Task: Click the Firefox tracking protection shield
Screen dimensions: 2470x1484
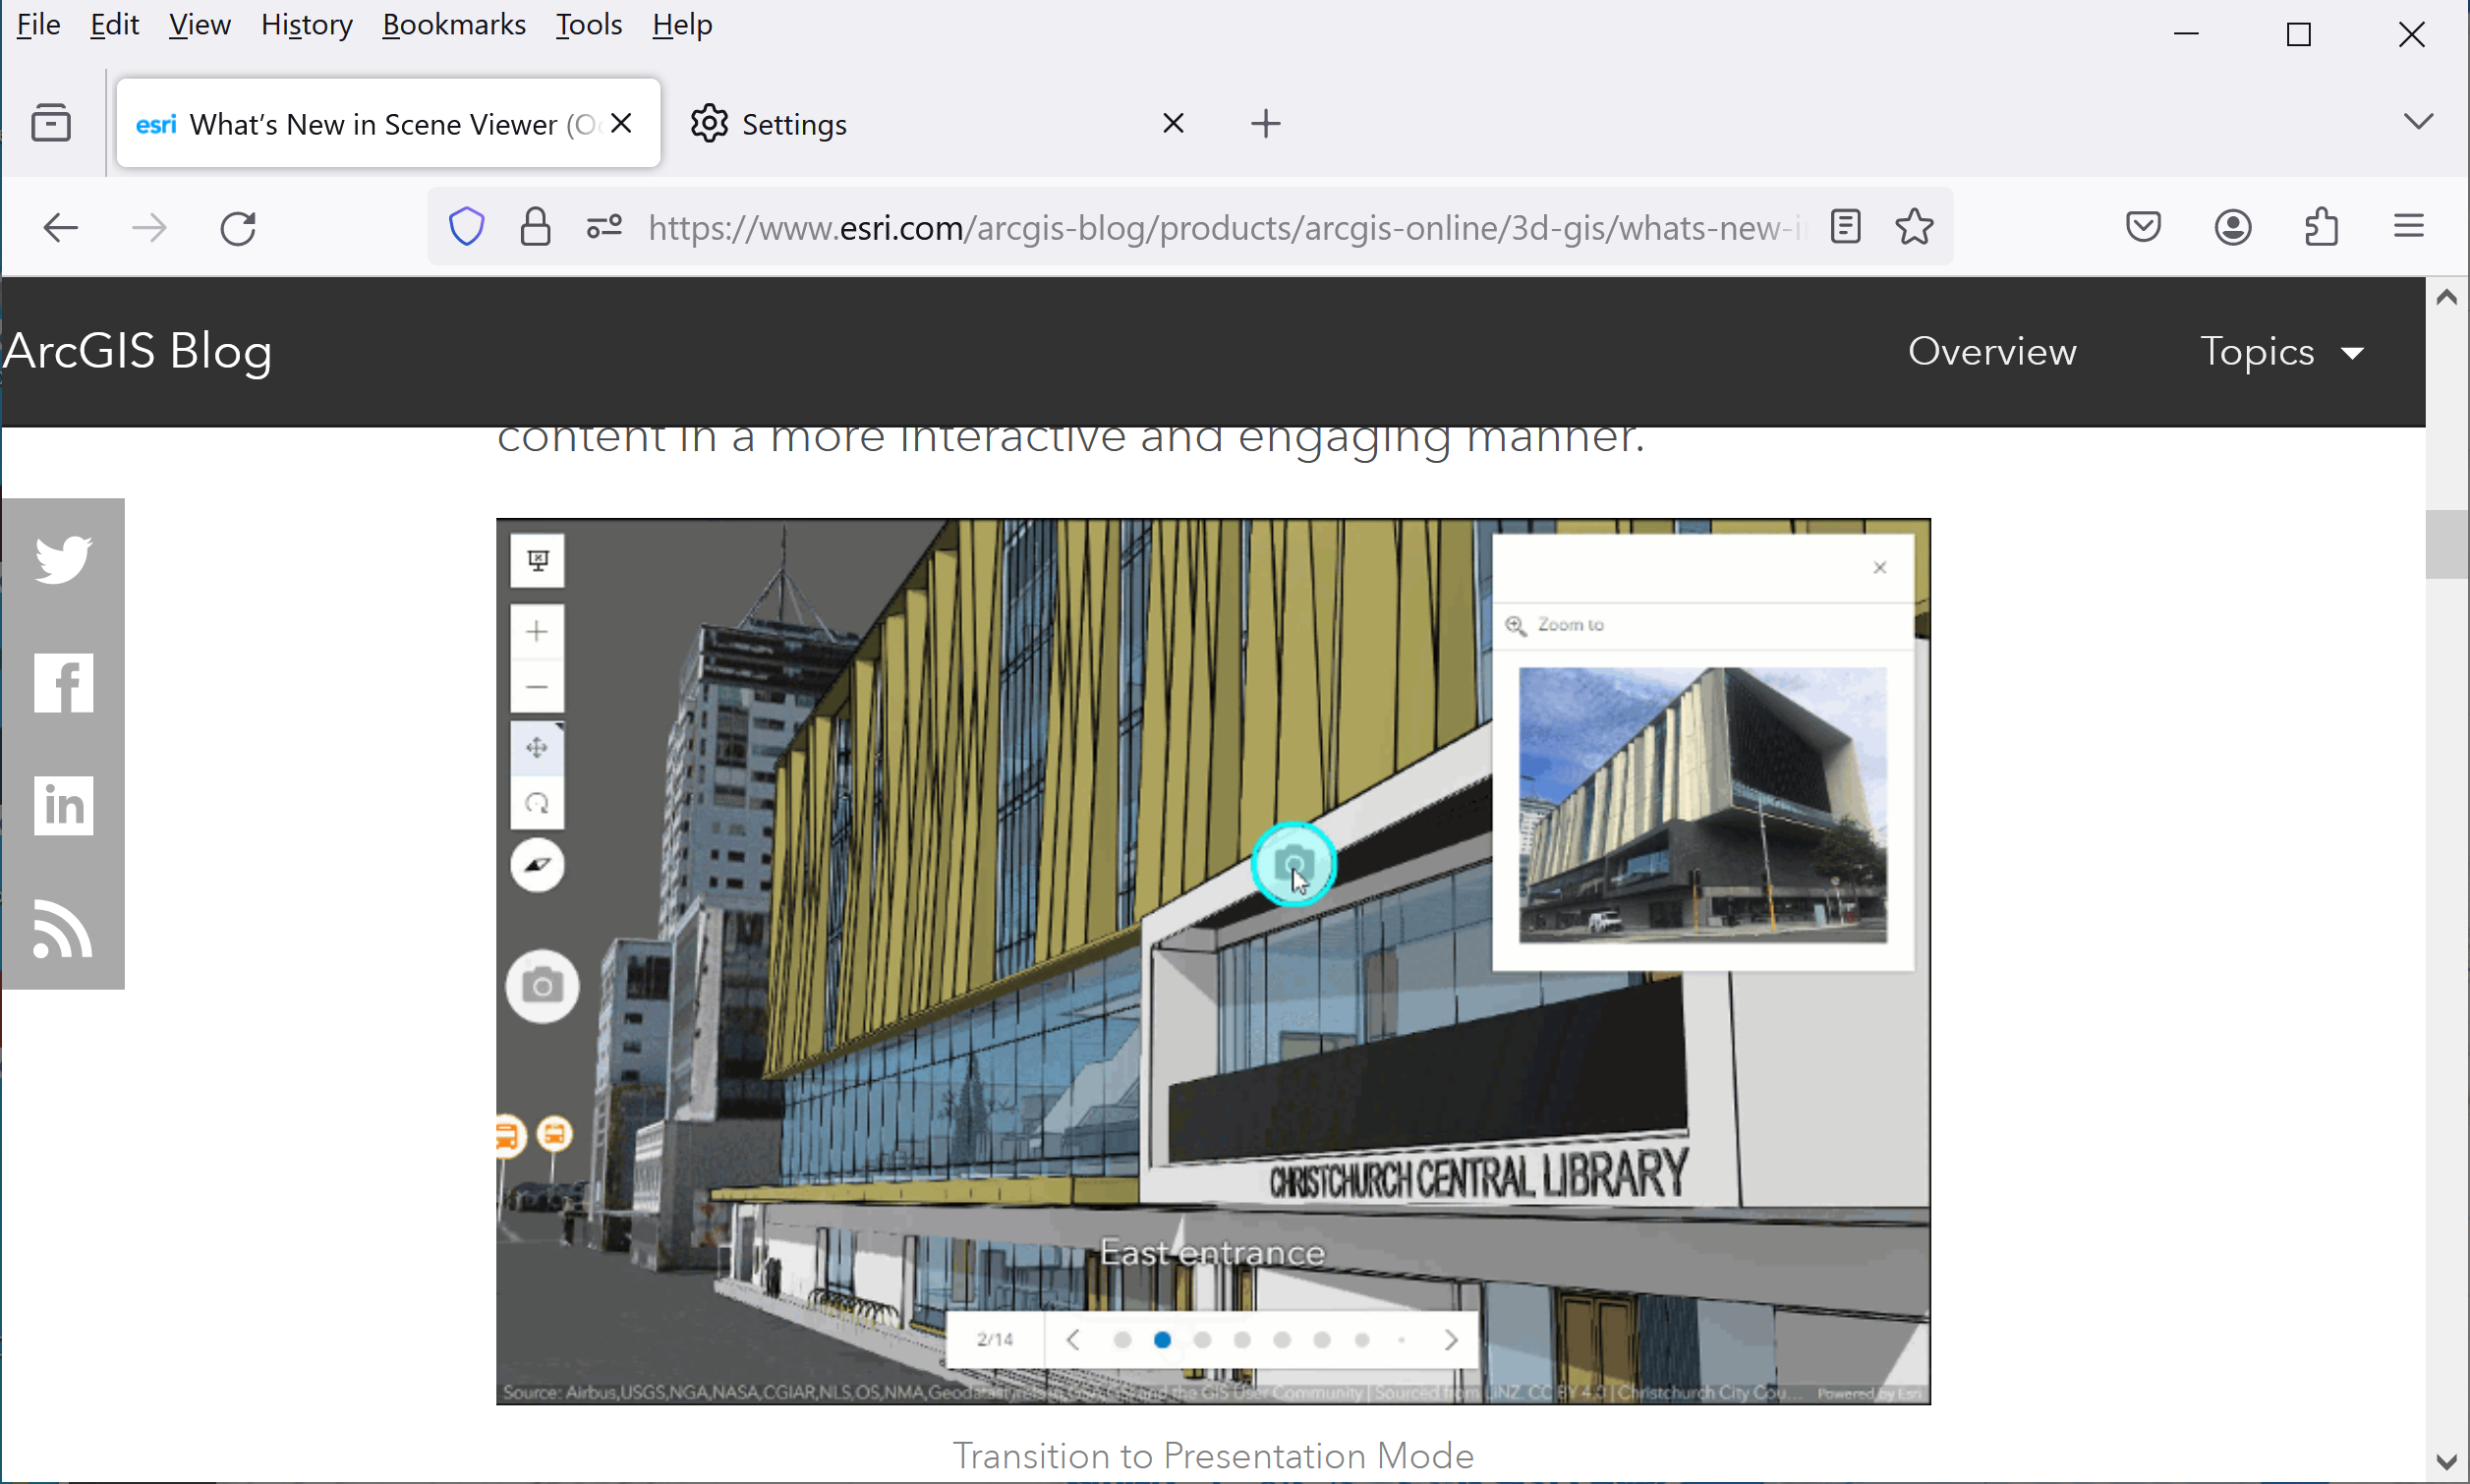Action: click(466, 227)
